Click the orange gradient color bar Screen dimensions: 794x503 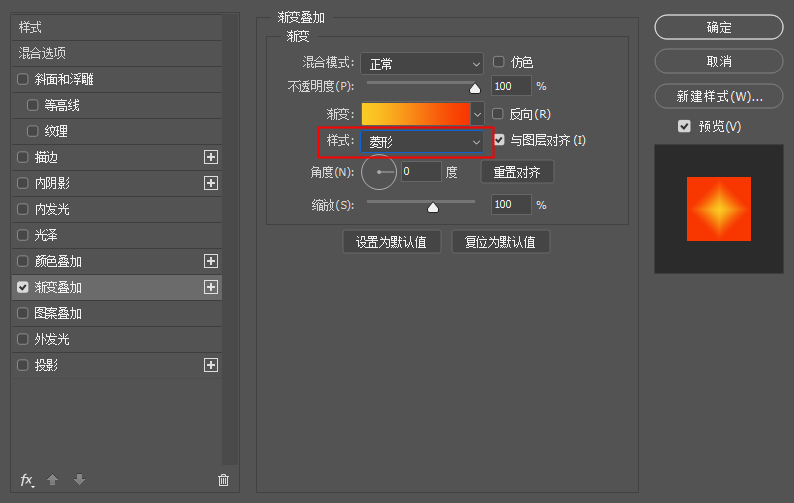pyautogui.click(x=416, y=114)
